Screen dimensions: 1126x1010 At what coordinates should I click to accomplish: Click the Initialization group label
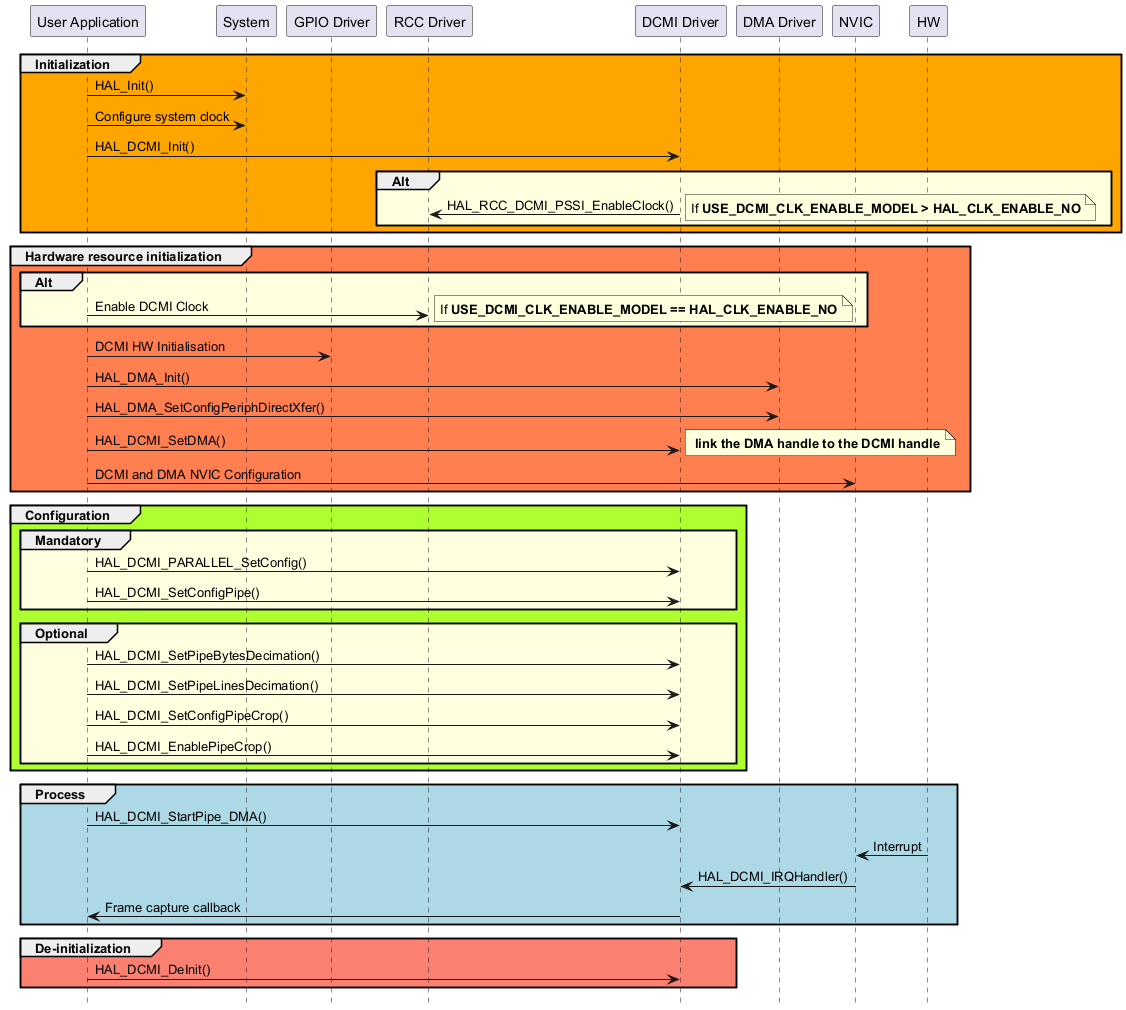tap(73, 65)
